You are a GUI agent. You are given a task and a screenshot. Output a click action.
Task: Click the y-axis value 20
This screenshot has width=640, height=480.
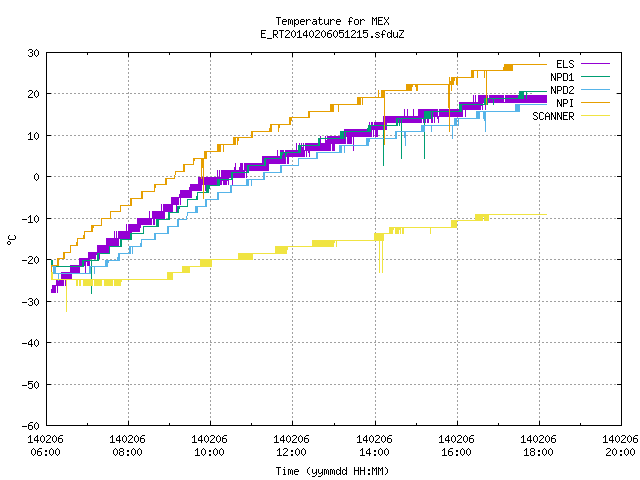[x=33, y=94]
